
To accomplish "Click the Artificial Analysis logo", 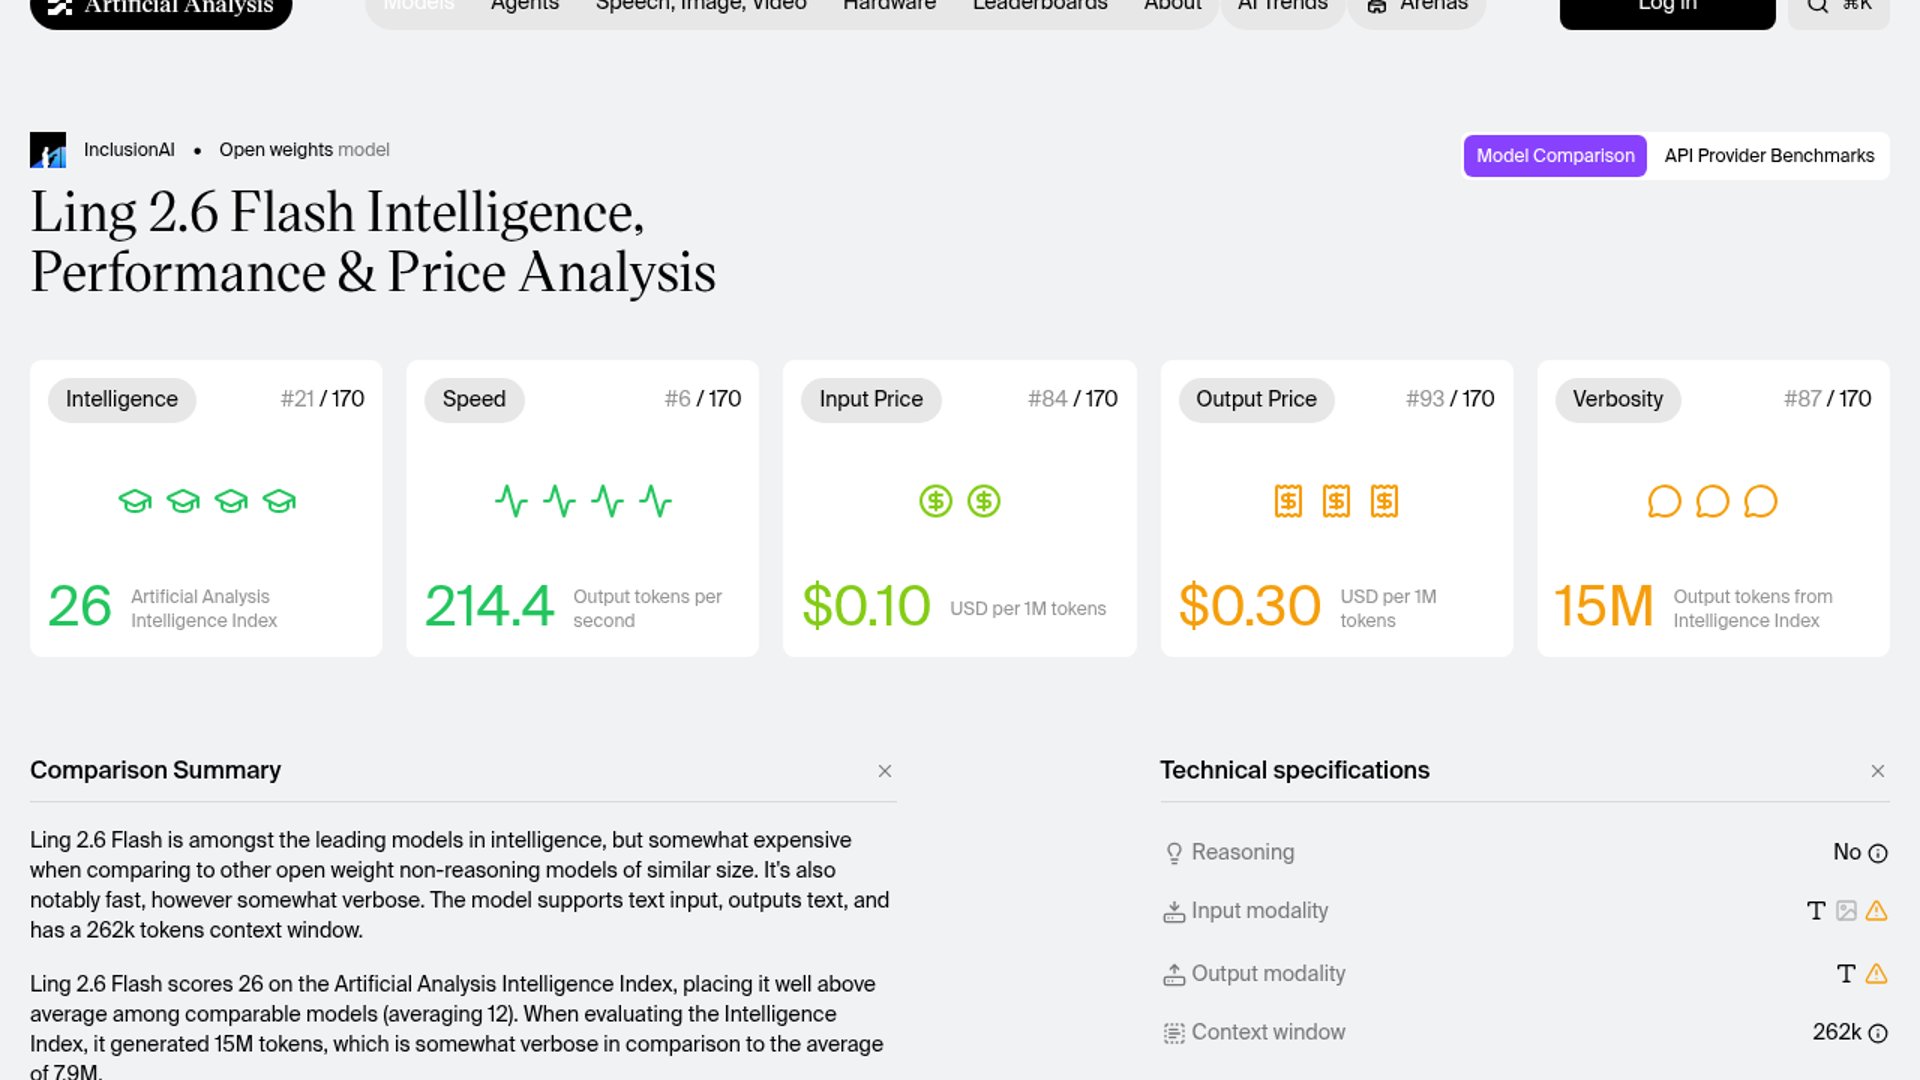I will tap(161, 8).
